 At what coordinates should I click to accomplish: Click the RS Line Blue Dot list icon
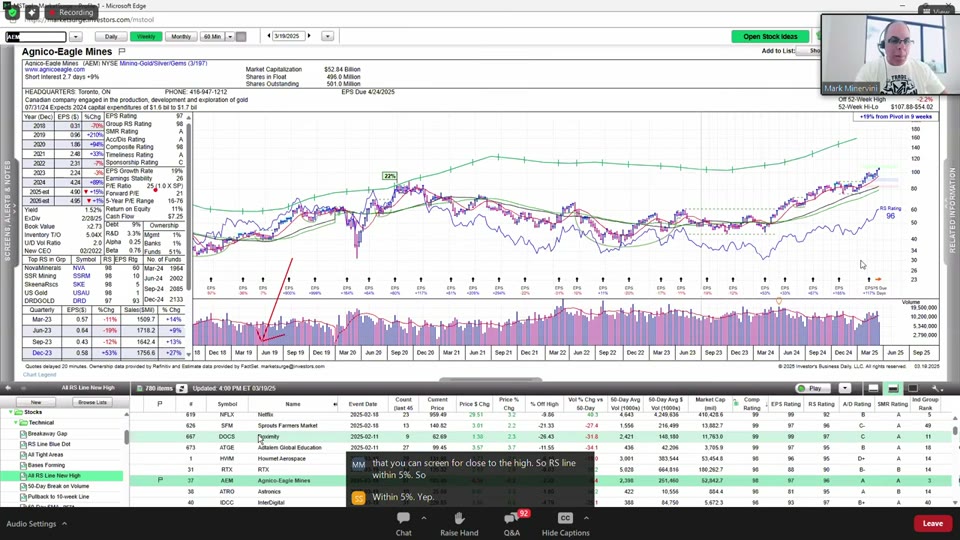(23, 444)
